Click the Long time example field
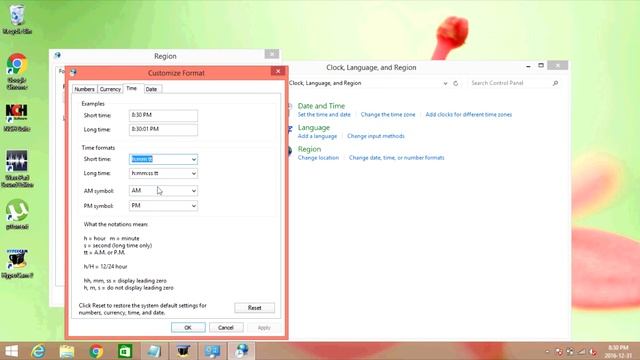This screenshot has height=360, width=640. 163,129
